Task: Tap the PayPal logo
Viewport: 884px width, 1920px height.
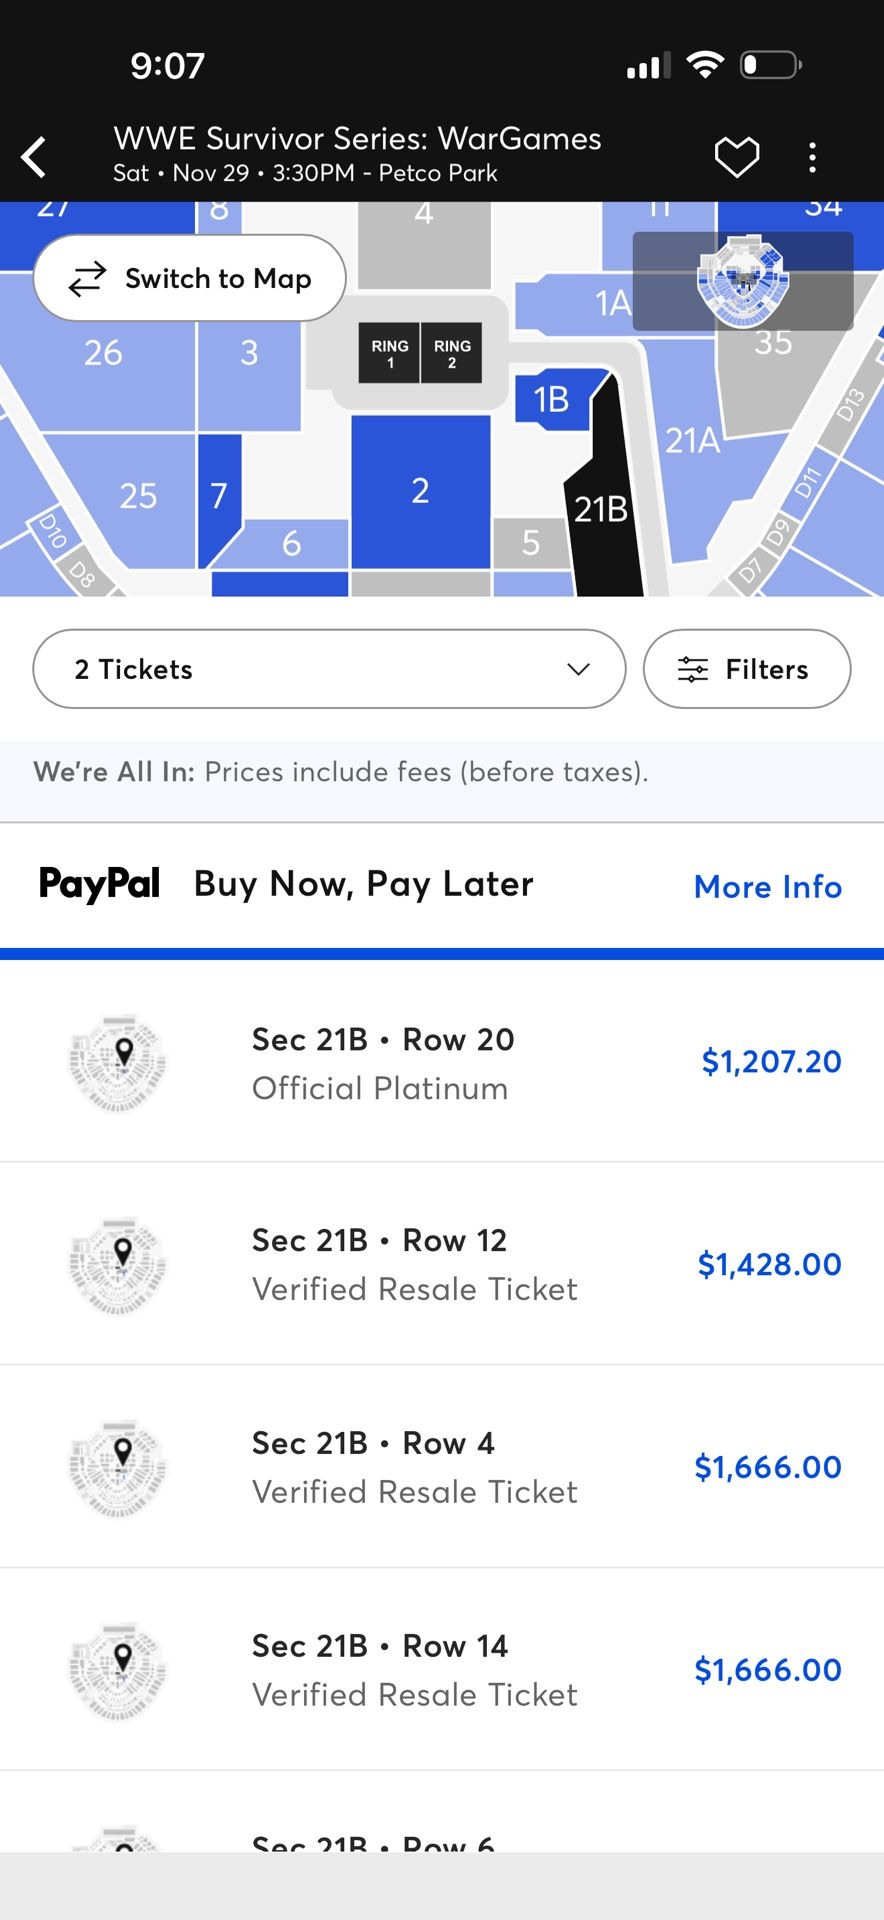Action: 99,884
